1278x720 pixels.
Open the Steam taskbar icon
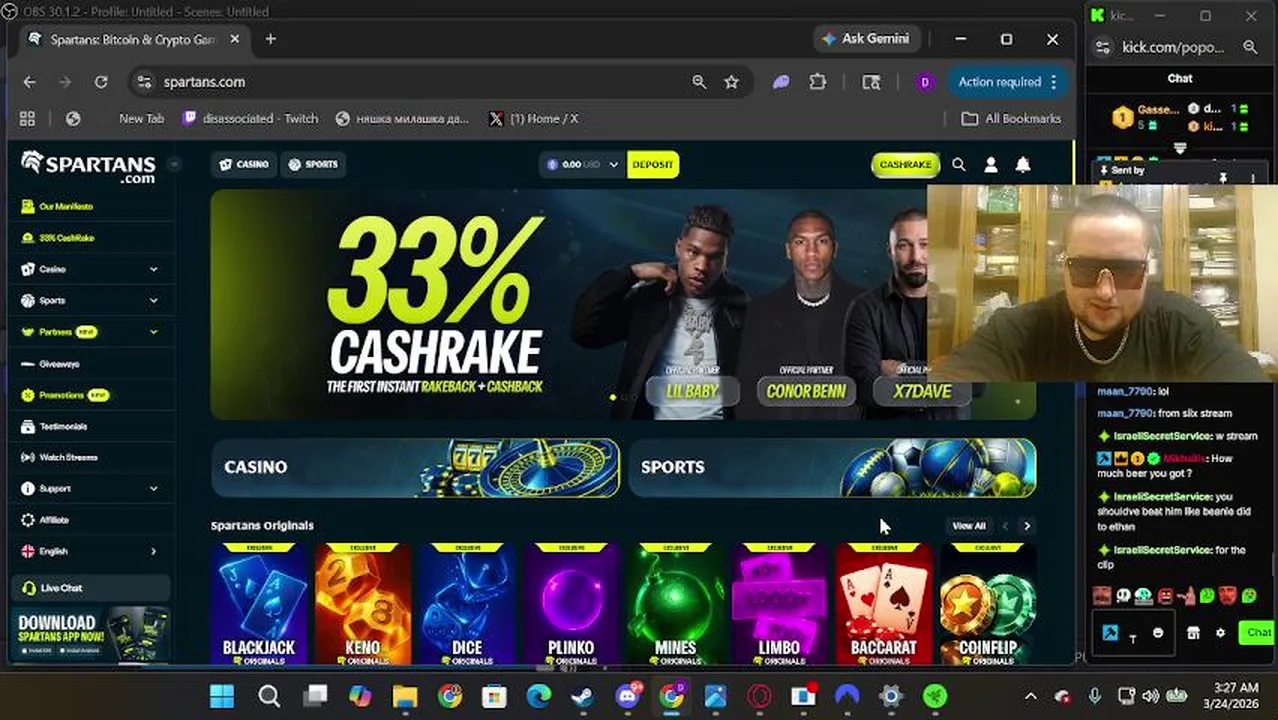pos(583,696)
